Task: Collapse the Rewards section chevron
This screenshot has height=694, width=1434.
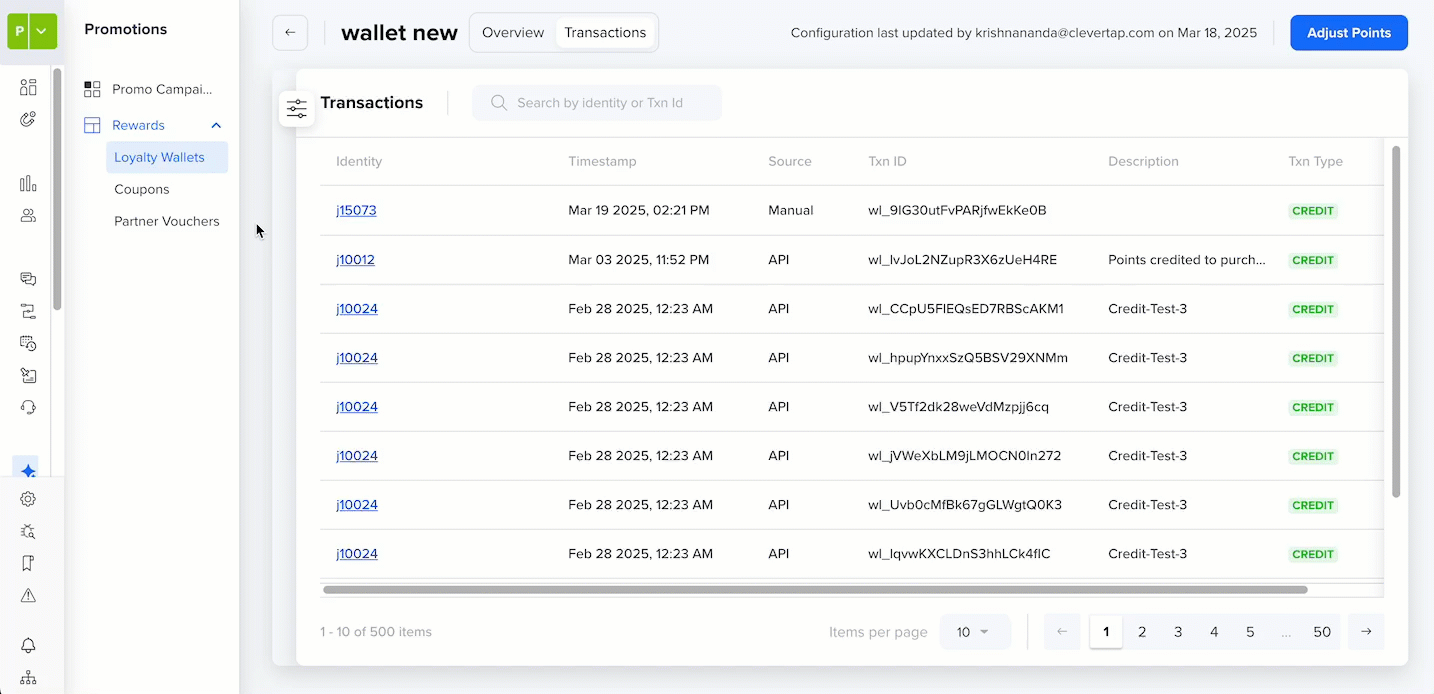Action: click(216, 125)
